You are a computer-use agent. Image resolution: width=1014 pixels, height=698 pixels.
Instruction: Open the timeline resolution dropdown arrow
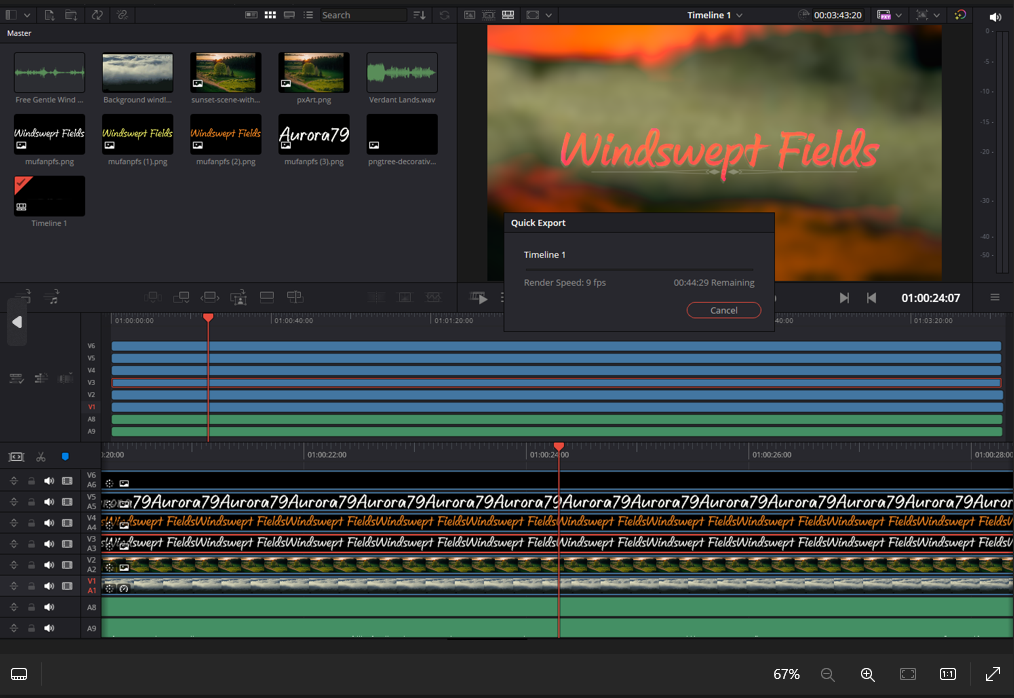click(x=898, y=15)
